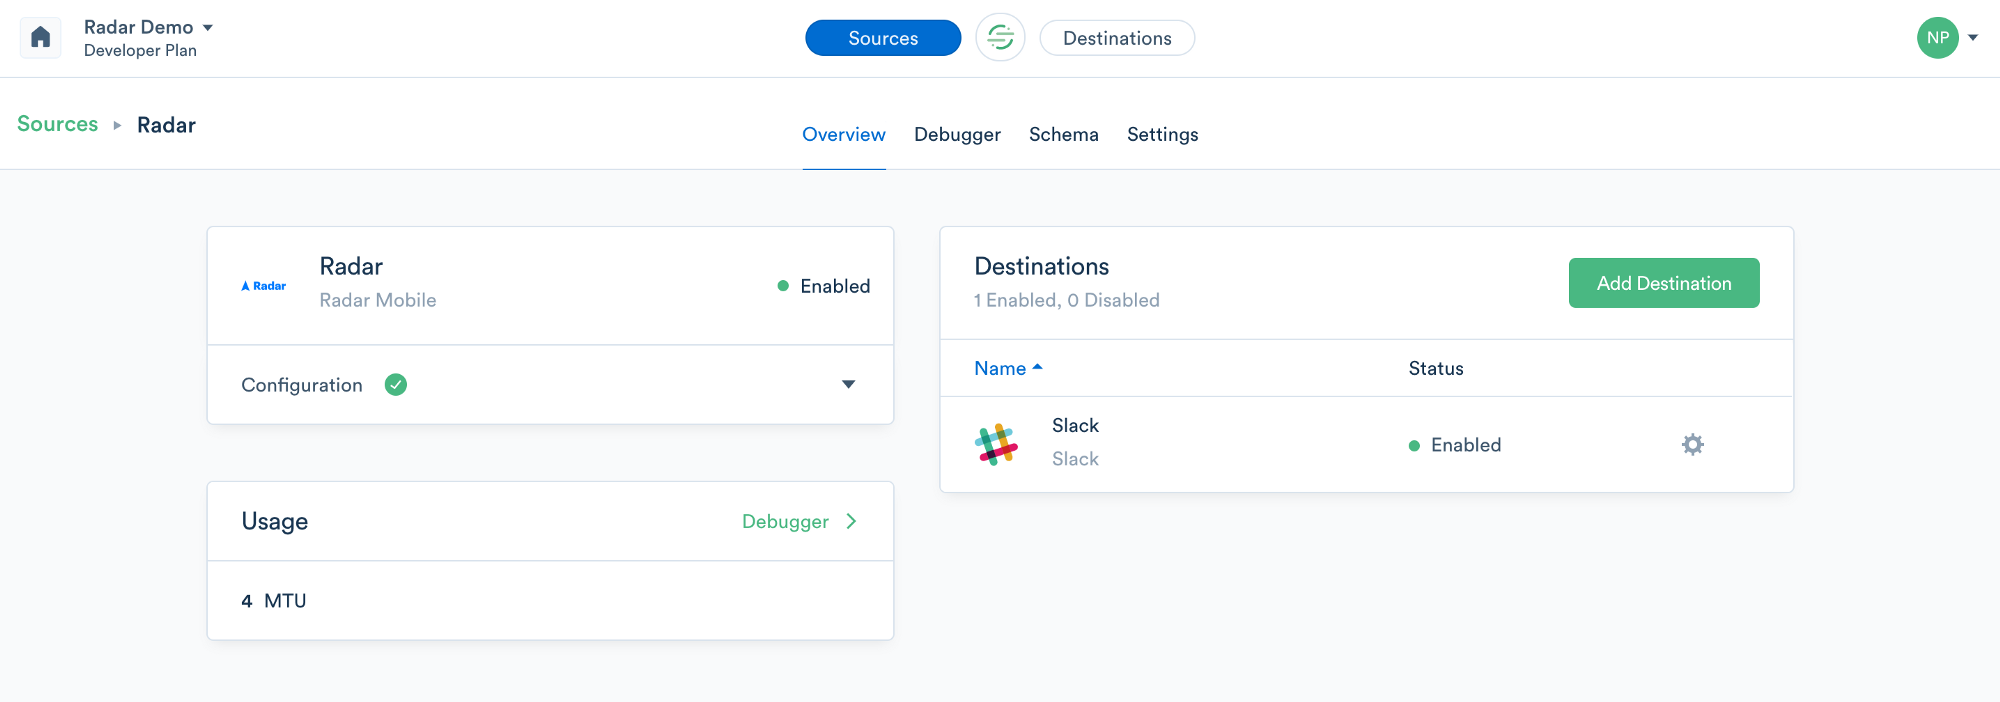Screen dimensions: 2000x702
Task: Open the account menu arrow beside NP
Action: pos(1973,38)
